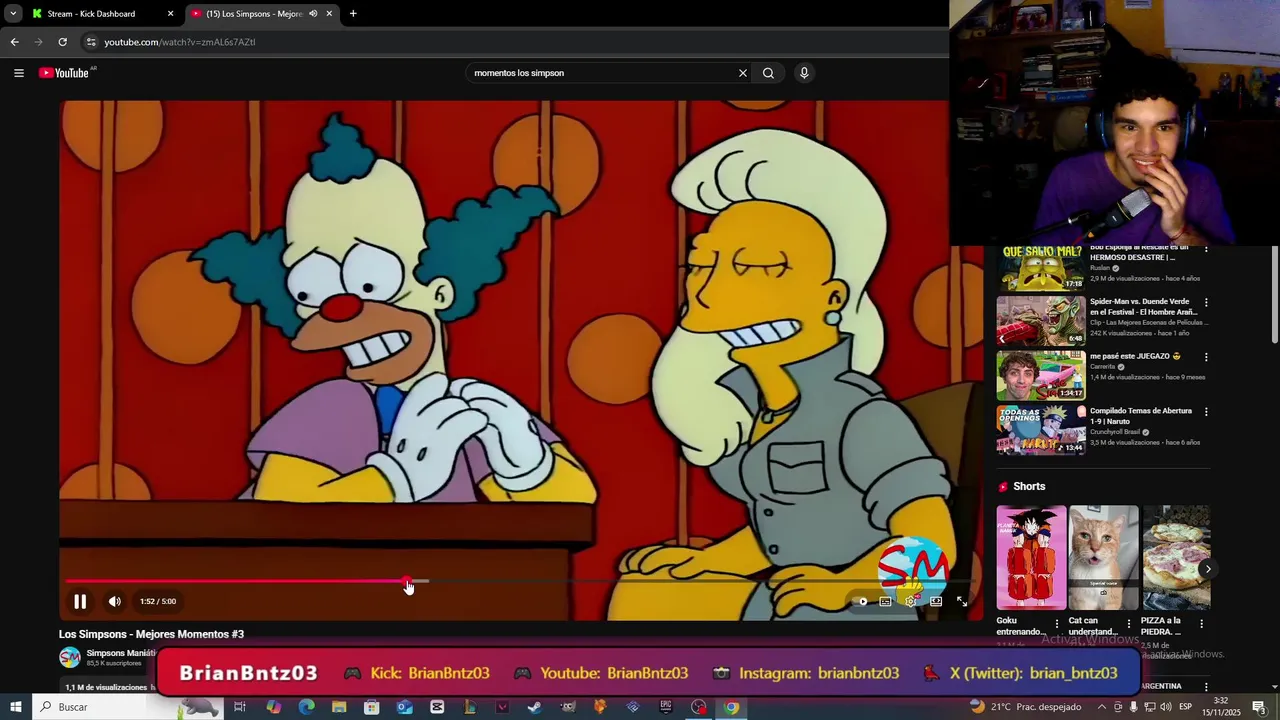Mute the tab using its audio icon

(x=313, y=14)
